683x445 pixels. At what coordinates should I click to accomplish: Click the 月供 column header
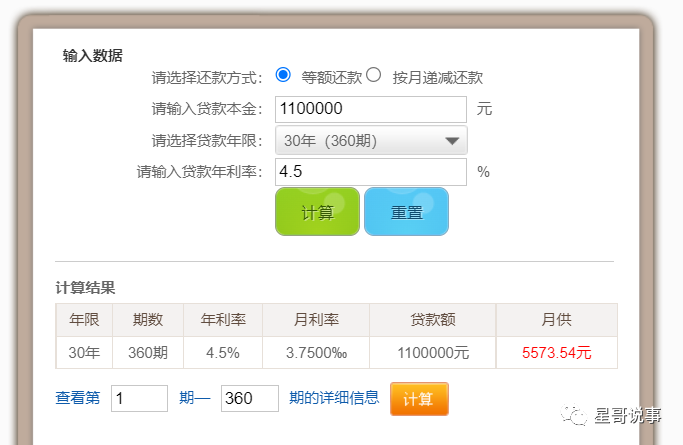557,320
